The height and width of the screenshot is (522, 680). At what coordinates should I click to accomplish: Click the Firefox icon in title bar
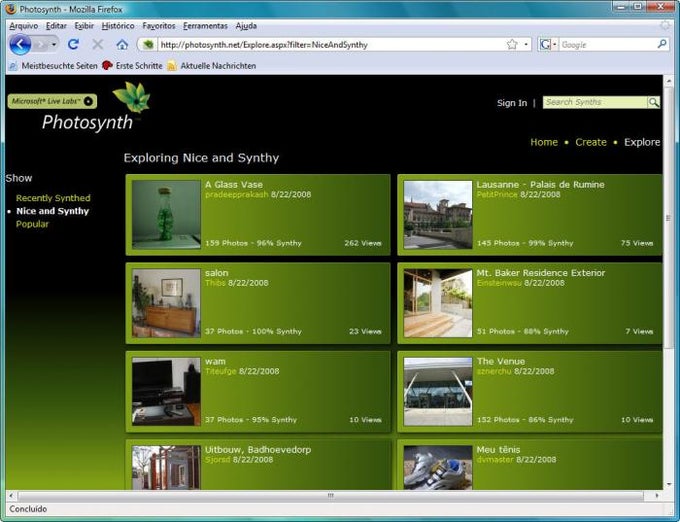tap(10, 9)
